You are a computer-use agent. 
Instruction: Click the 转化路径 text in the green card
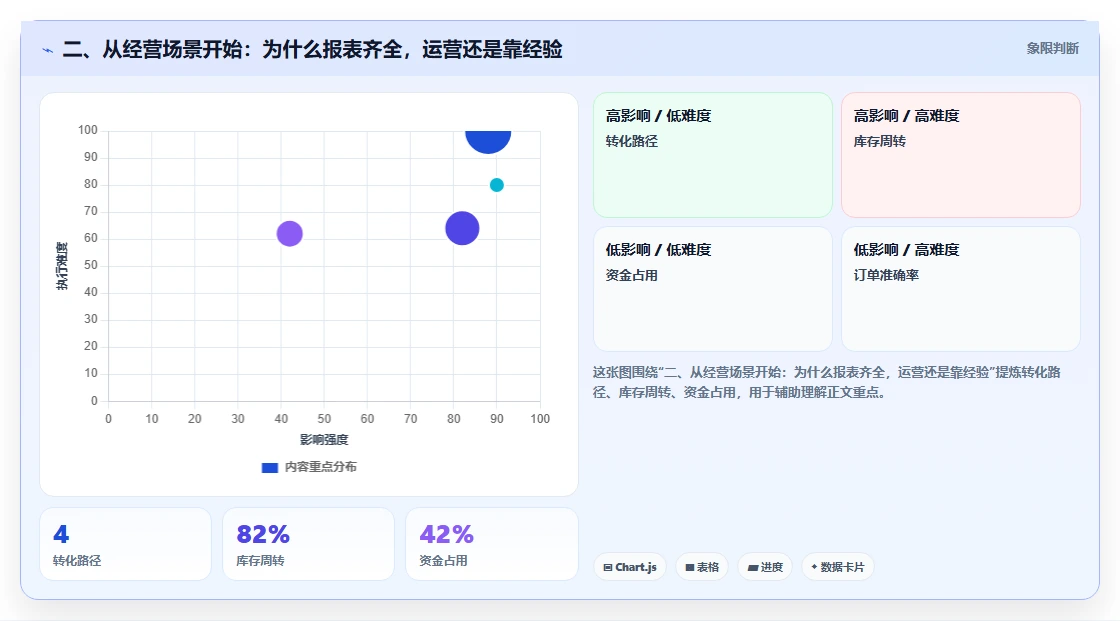coord(631,141)
